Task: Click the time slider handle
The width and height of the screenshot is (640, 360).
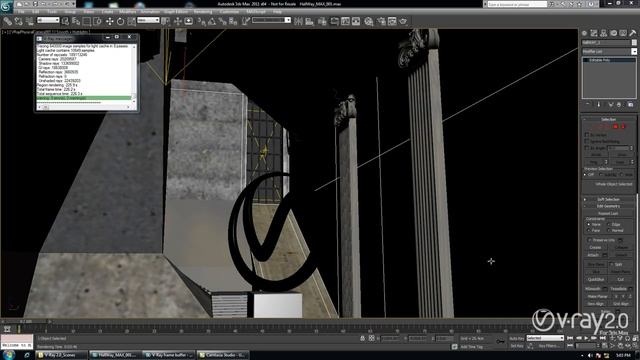Action: (x=26, y=322)
